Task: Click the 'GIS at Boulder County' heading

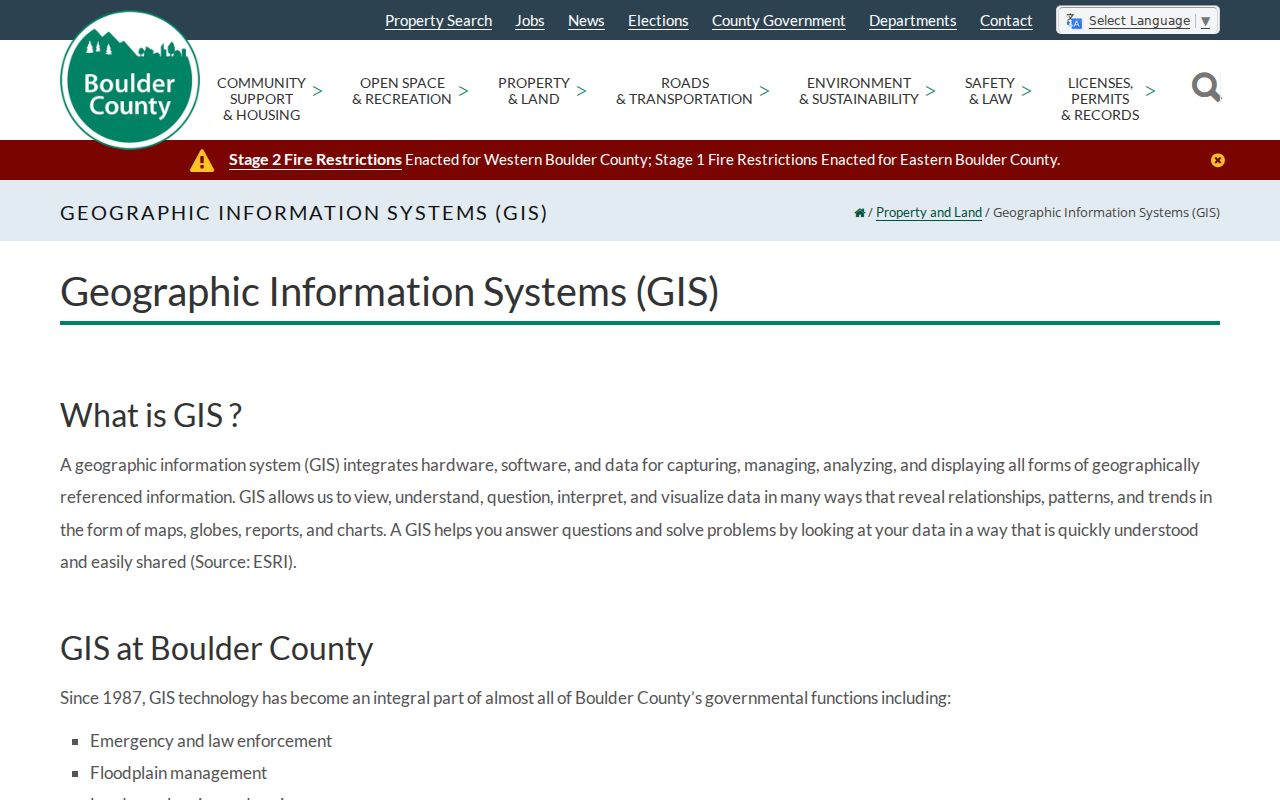Action: 216,648
